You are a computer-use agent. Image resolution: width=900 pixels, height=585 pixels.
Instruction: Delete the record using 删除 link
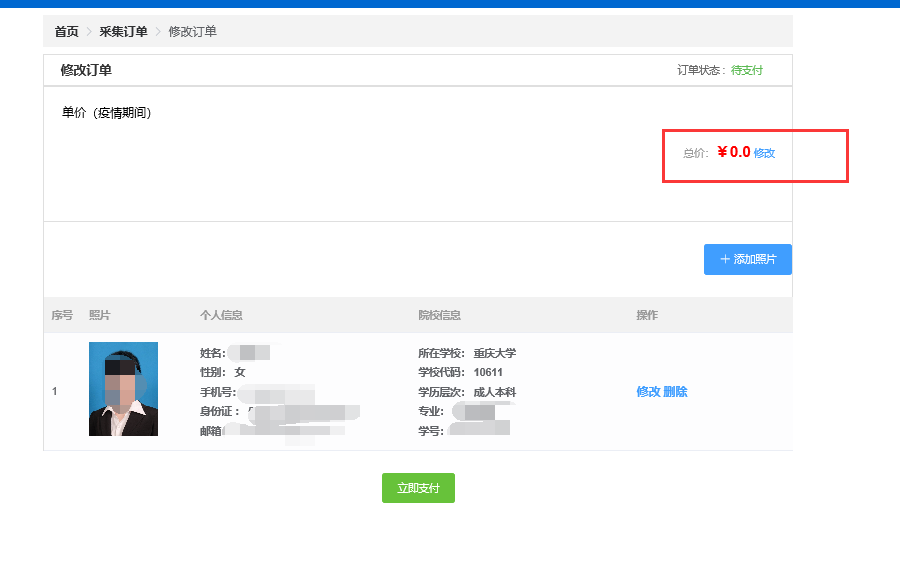pos(675,391)
